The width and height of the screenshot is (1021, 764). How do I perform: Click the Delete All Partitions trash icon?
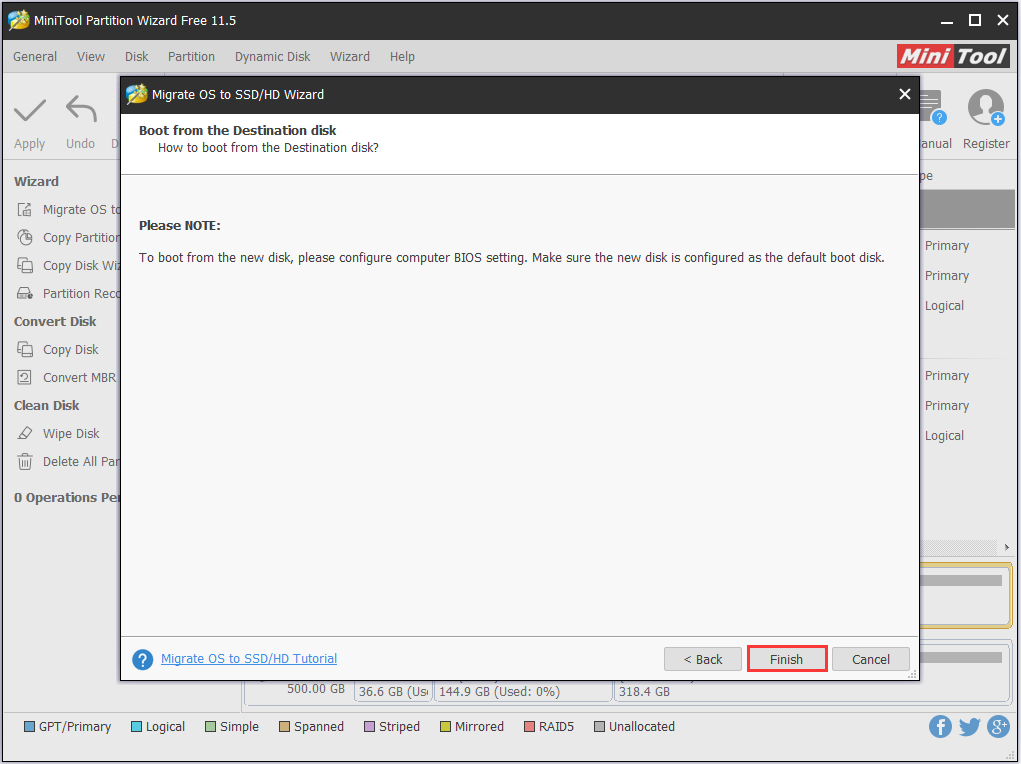pos(25,462)
